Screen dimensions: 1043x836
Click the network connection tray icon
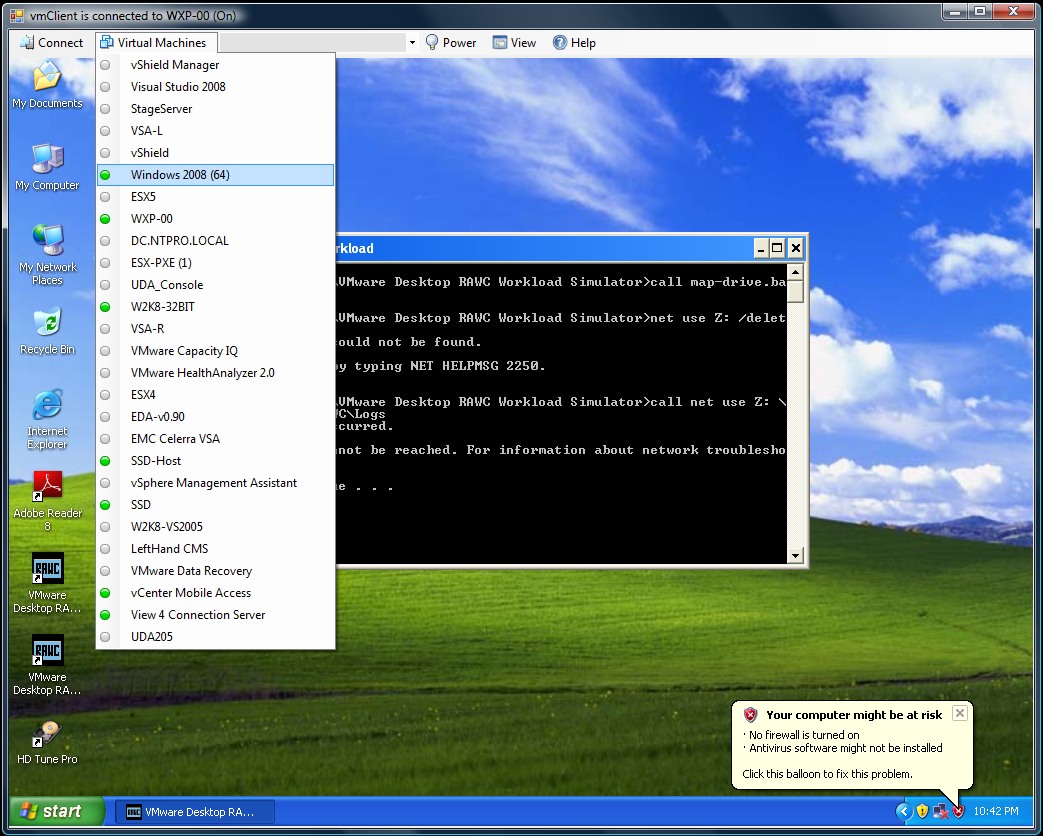pos(941,811)
